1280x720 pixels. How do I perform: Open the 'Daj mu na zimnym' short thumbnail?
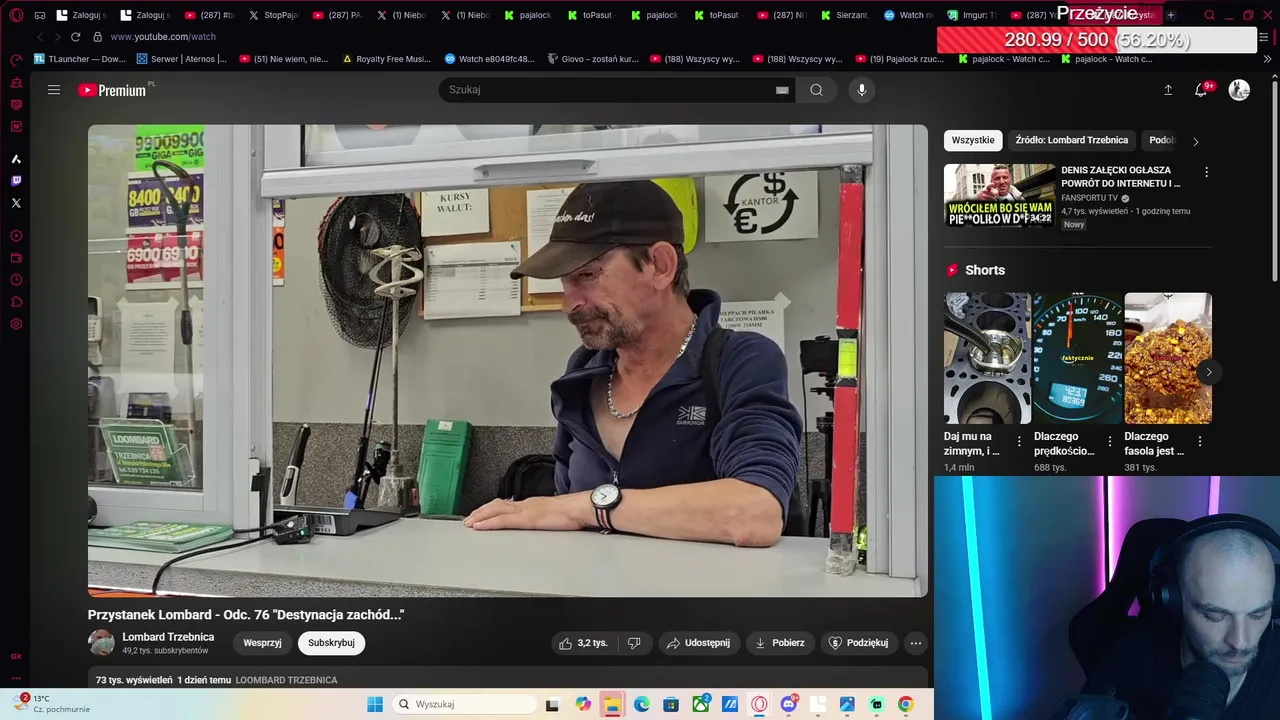click(987, 358)
